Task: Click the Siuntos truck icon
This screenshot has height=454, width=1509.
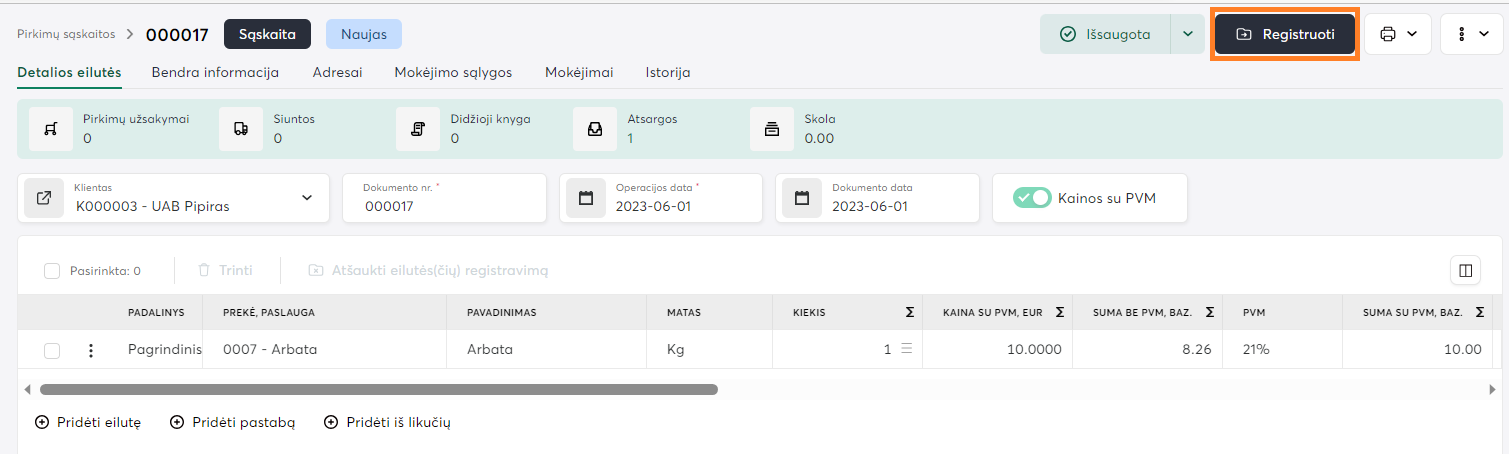Action: click(241, 129)
